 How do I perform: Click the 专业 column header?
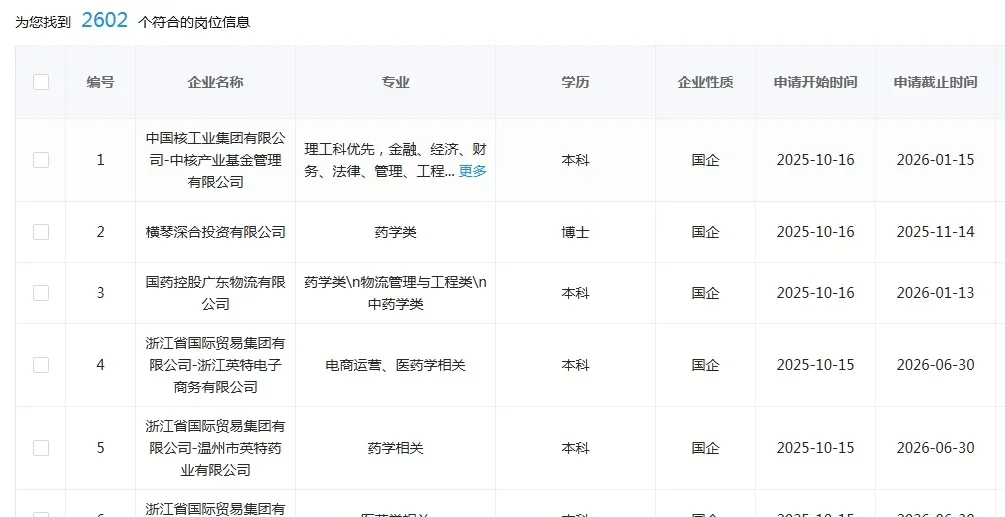click(395, 82)
